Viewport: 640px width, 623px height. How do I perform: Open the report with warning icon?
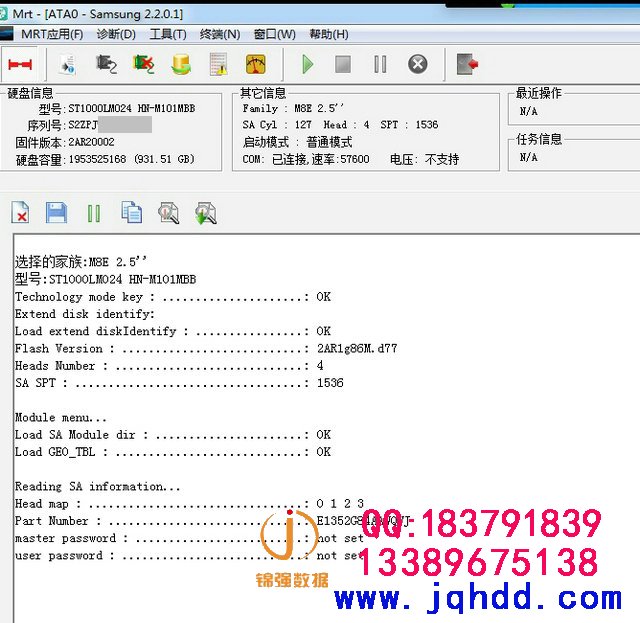(218, 65)
